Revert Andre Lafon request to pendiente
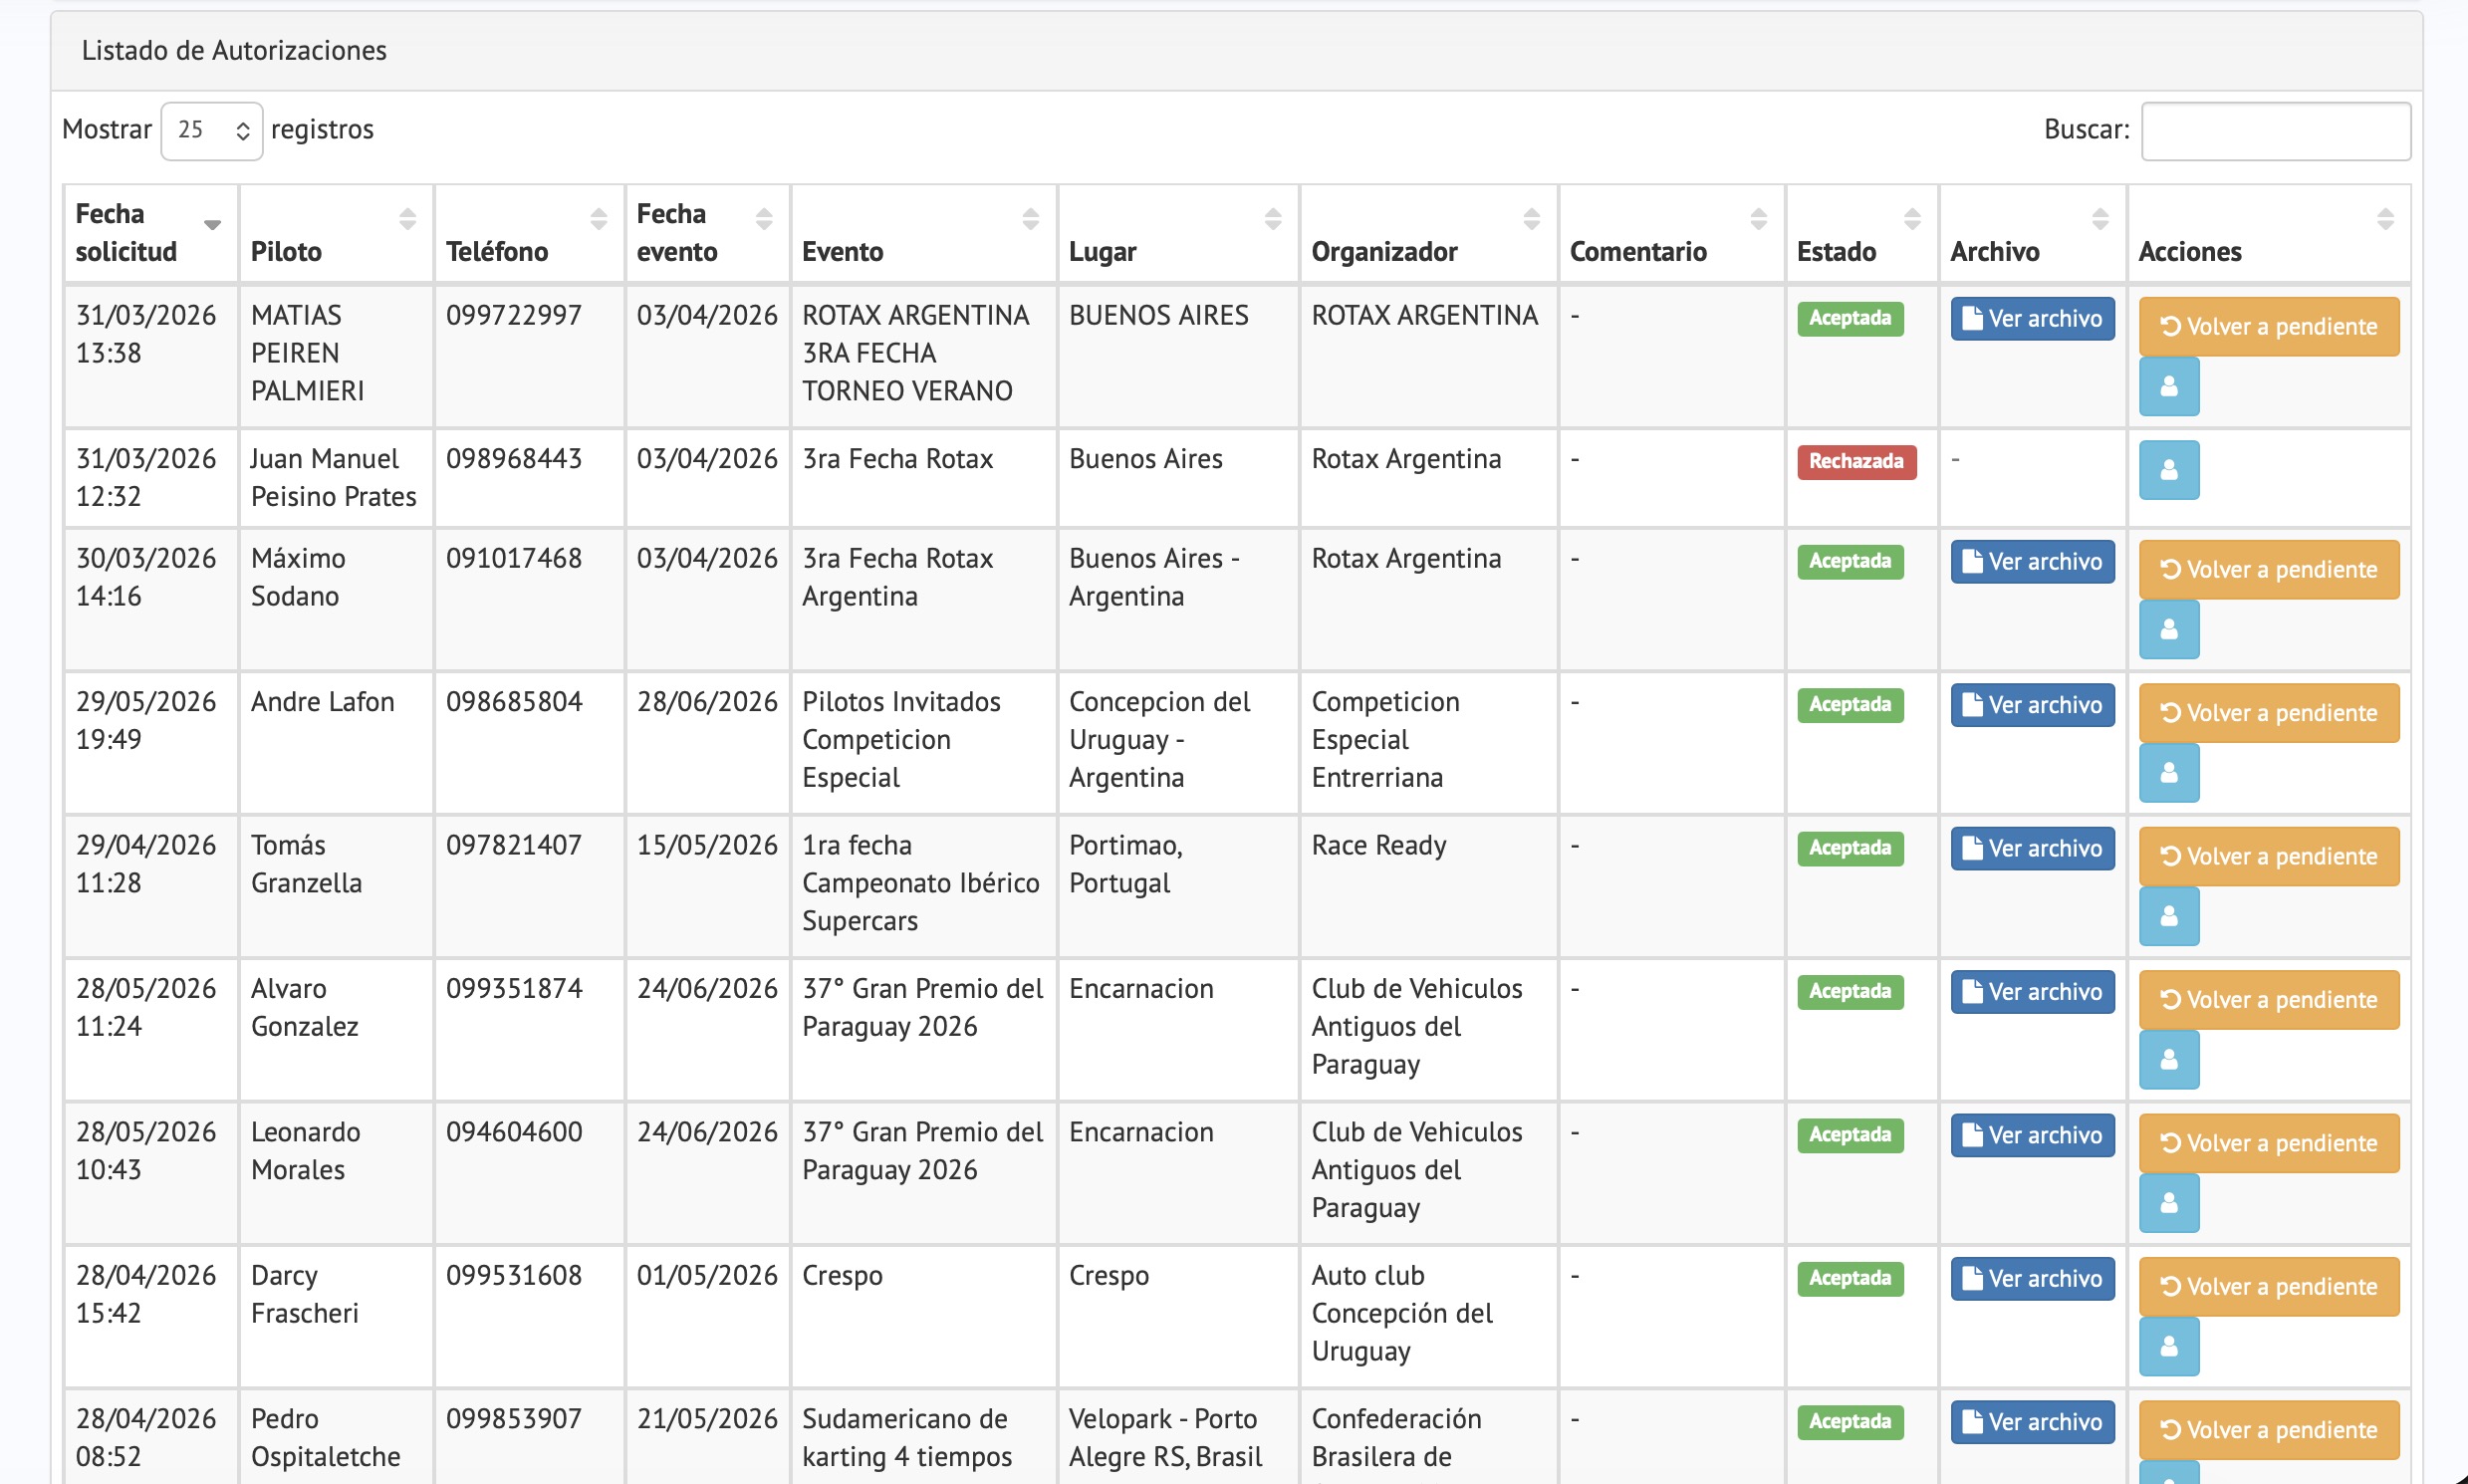 click(x=2268, y=713)
